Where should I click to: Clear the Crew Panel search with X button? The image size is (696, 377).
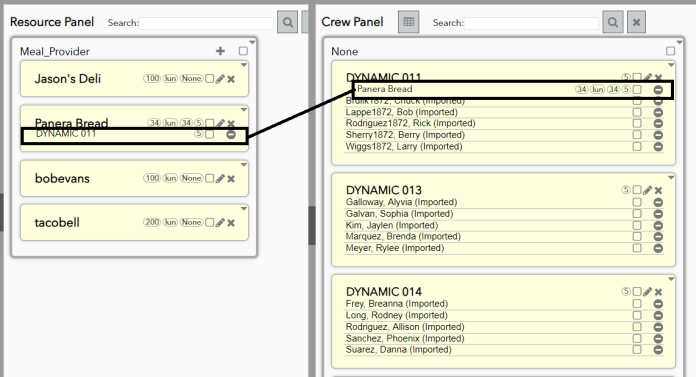pos(636,22)
